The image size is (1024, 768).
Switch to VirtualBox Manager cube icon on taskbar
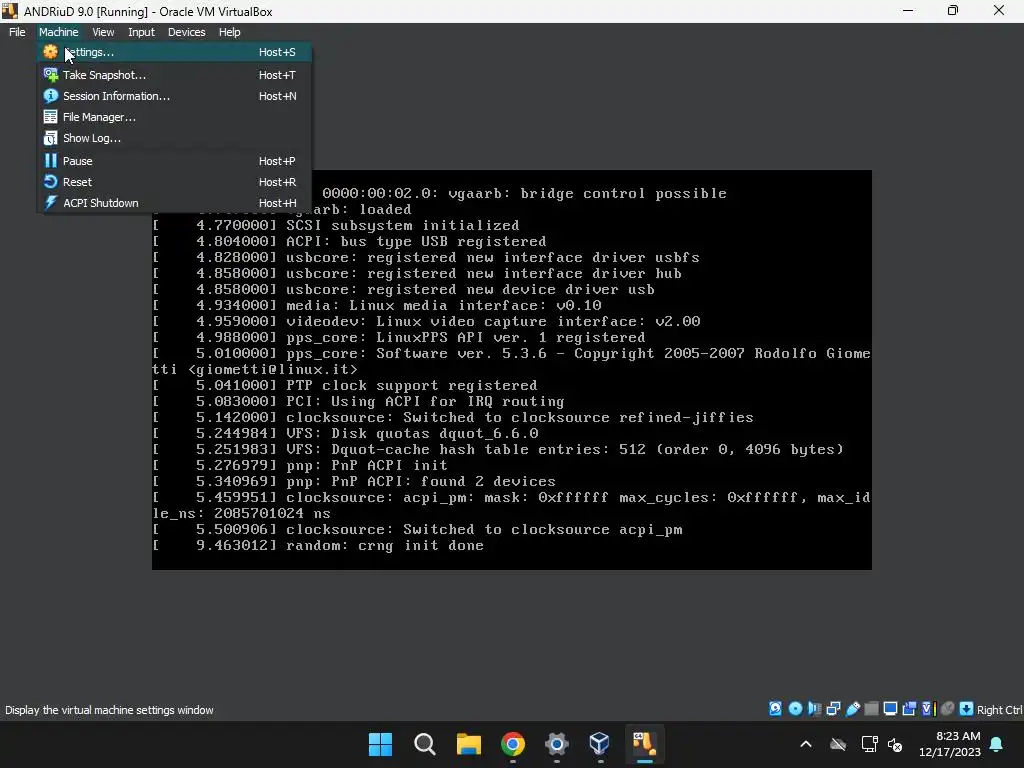600,744
